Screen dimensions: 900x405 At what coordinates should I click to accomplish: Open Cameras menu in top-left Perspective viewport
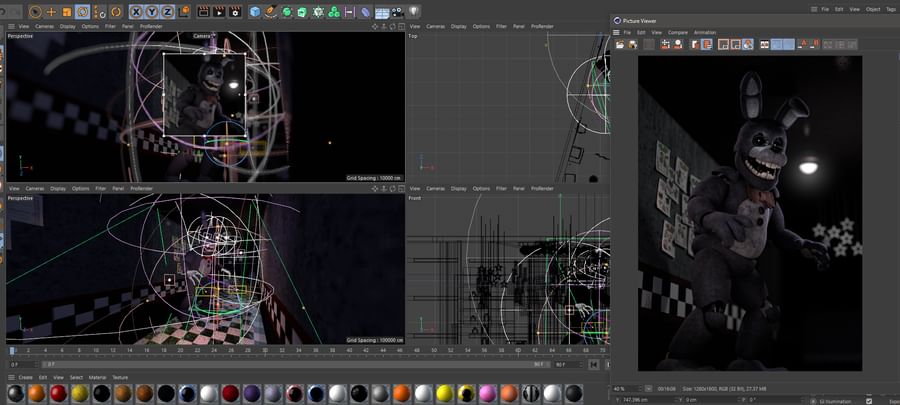45,26
